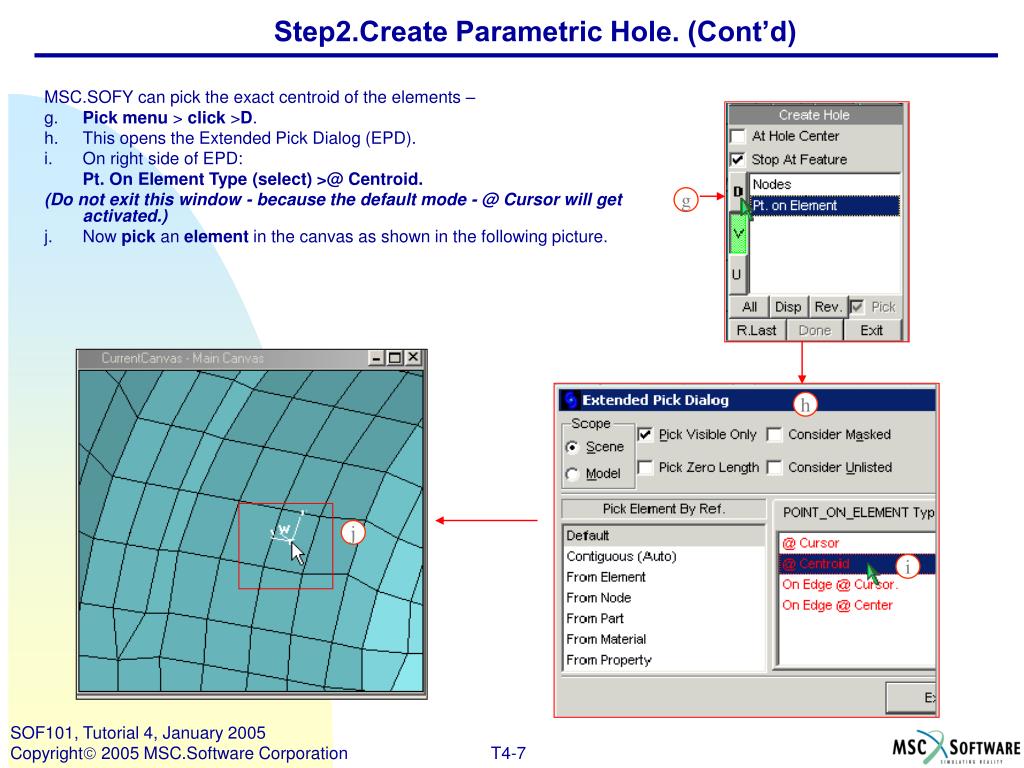
Task: Select On Edge @ Cursor option
Action: pos(857,584)
